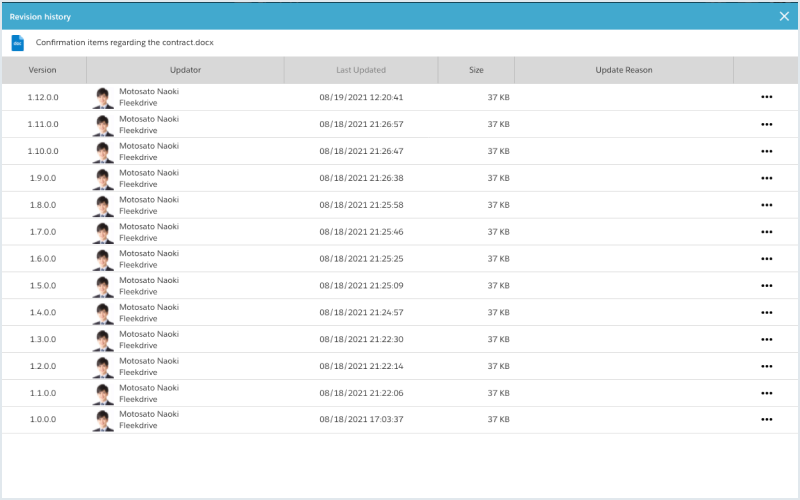Click the updator avatar in the 1.2.0.0 row
This screenshot has height=500, width=800.
pyautogui.click(x=103, y=366)
